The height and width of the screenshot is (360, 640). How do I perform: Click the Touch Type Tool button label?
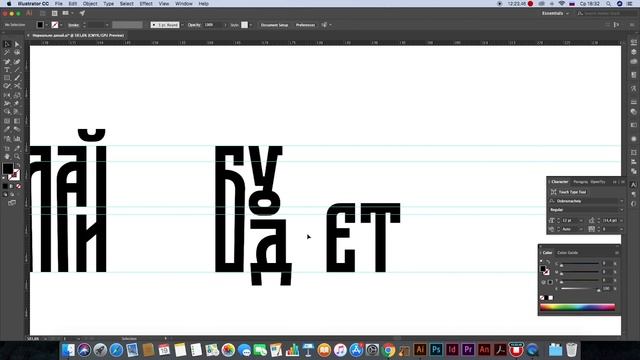pyautogui.click(x=572, y=192)
